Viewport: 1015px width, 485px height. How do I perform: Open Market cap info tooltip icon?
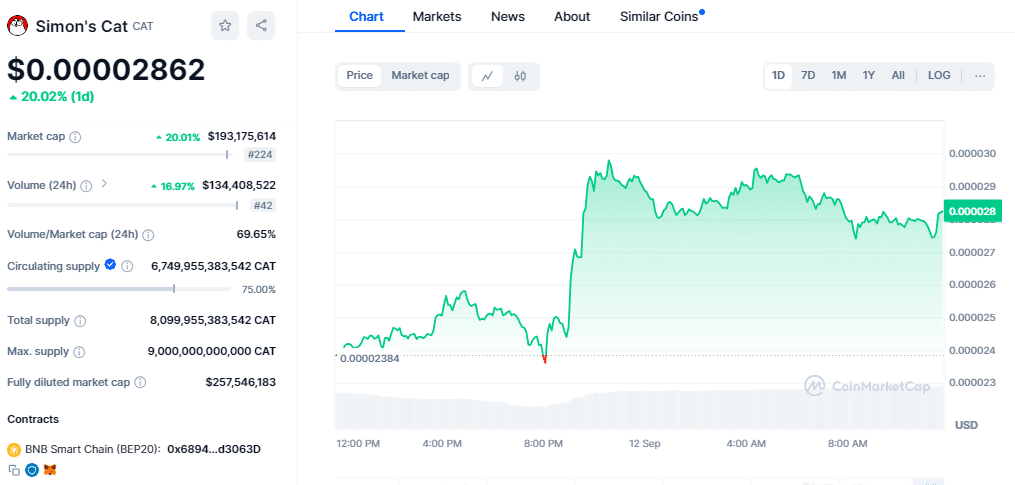pyautogui.click(x=75, y=137)
